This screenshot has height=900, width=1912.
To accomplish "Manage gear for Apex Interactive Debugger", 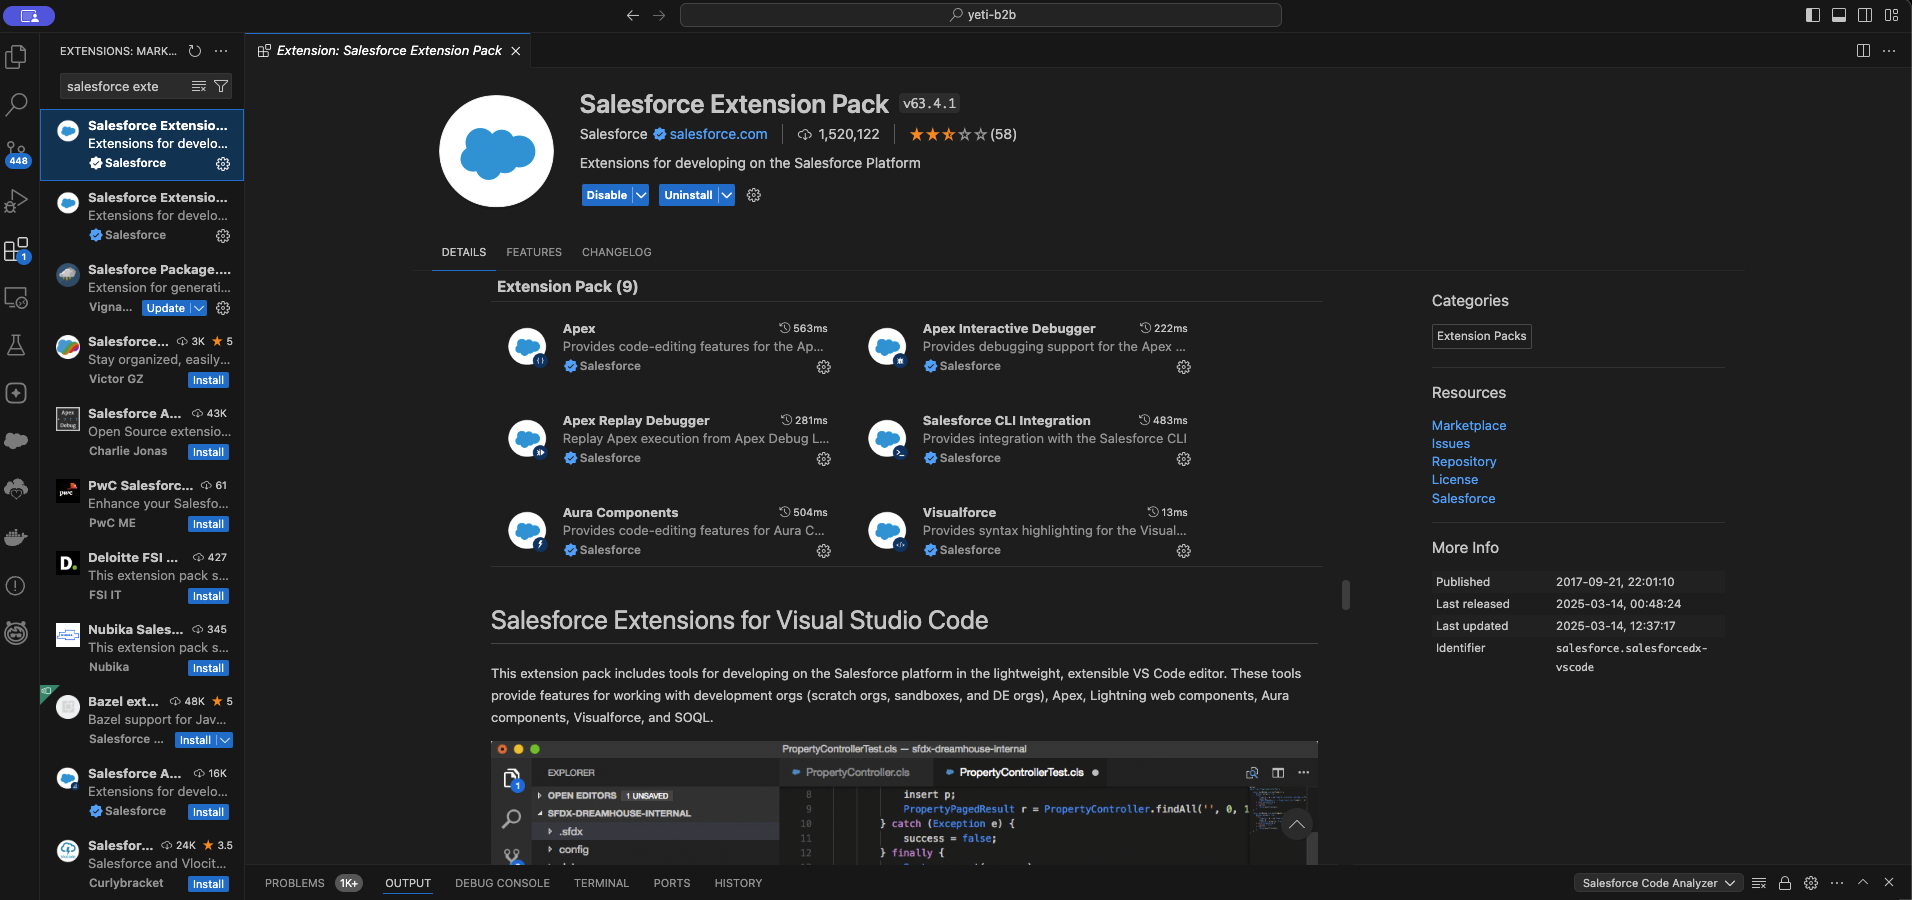I will (x=1184, y=367).
